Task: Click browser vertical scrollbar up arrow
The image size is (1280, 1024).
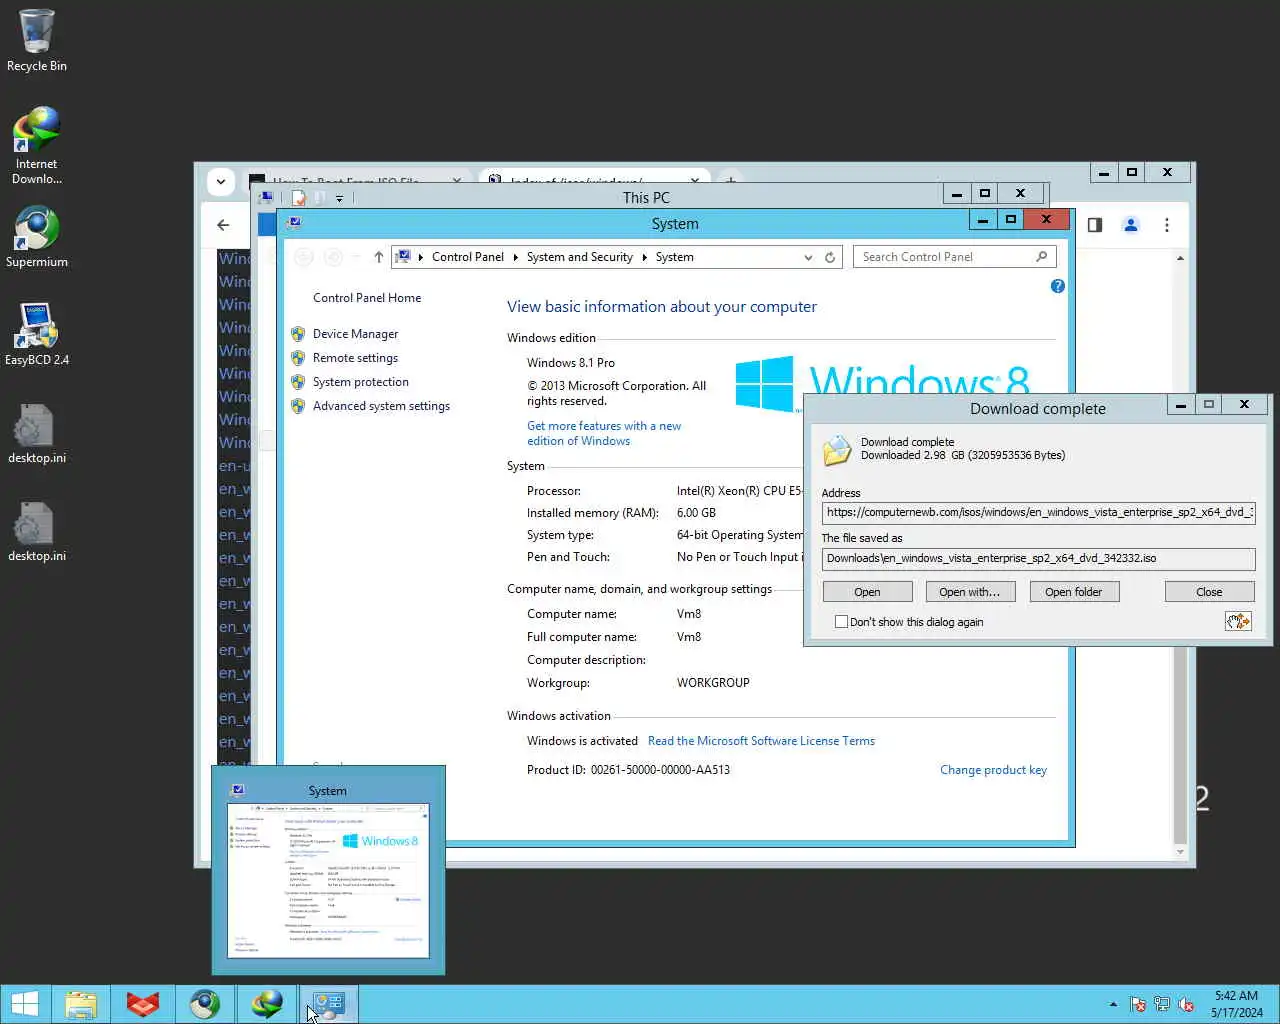Action: (x=1180, y=258)
